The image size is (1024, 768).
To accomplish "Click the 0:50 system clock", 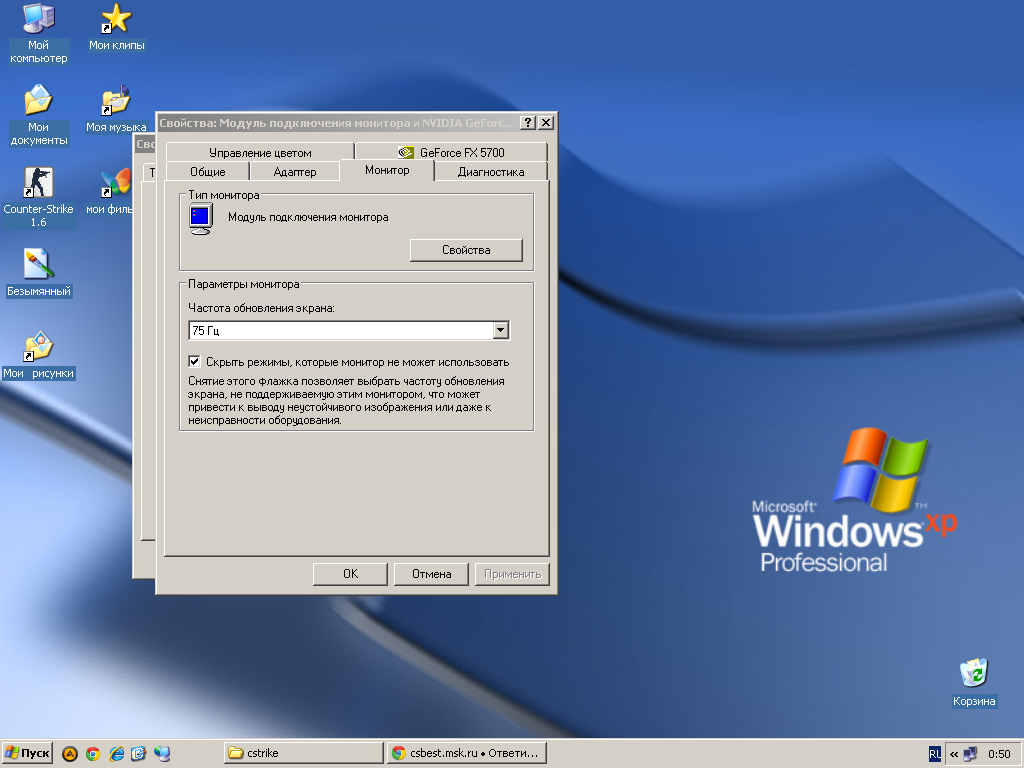I will pyautogui.click(x=999, y=754).
